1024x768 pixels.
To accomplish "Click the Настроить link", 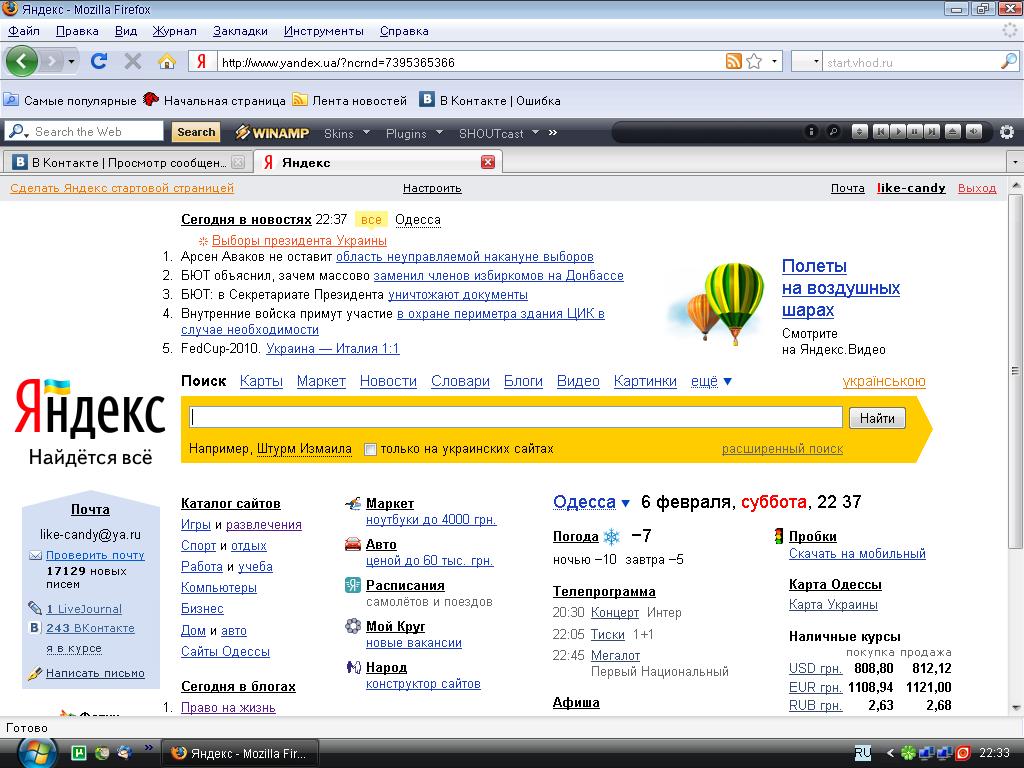I will click(432, 188).
